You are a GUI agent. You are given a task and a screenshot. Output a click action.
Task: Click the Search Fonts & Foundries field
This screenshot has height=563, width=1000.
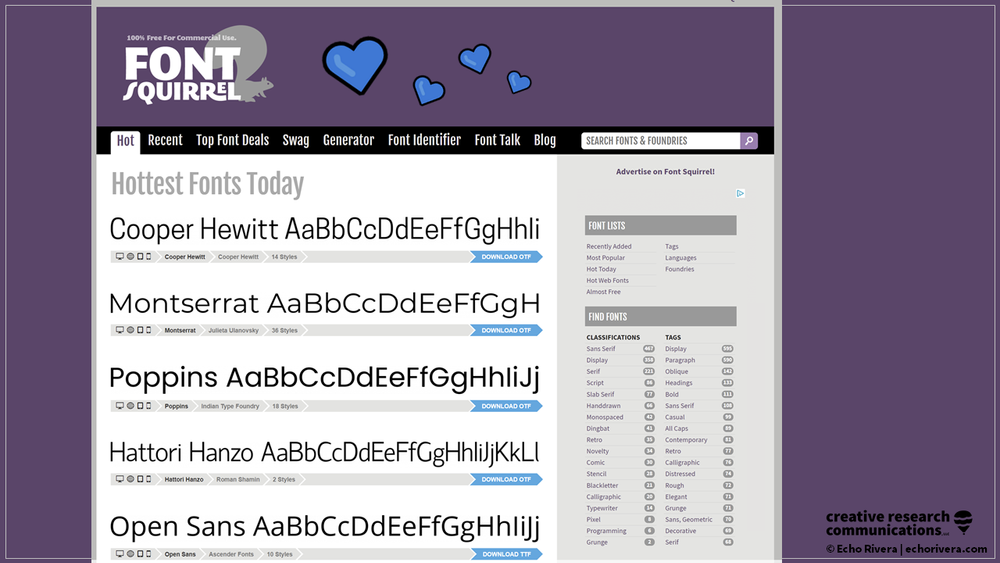click(660, 141)
